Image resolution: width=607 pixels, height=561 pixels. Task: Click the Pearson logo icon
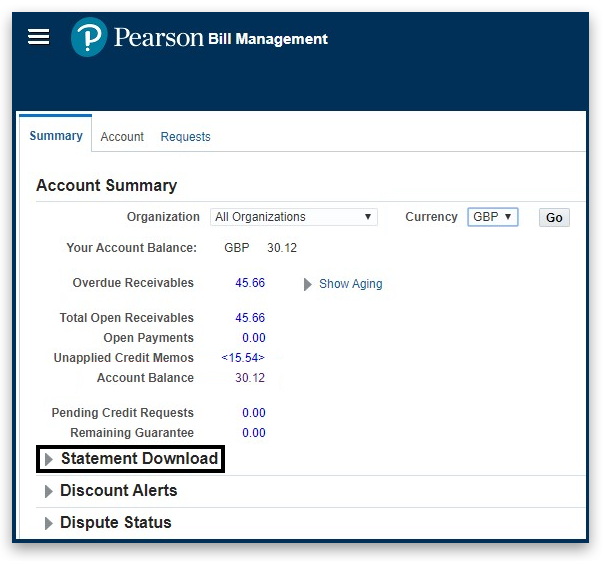[x=89, y=38]
